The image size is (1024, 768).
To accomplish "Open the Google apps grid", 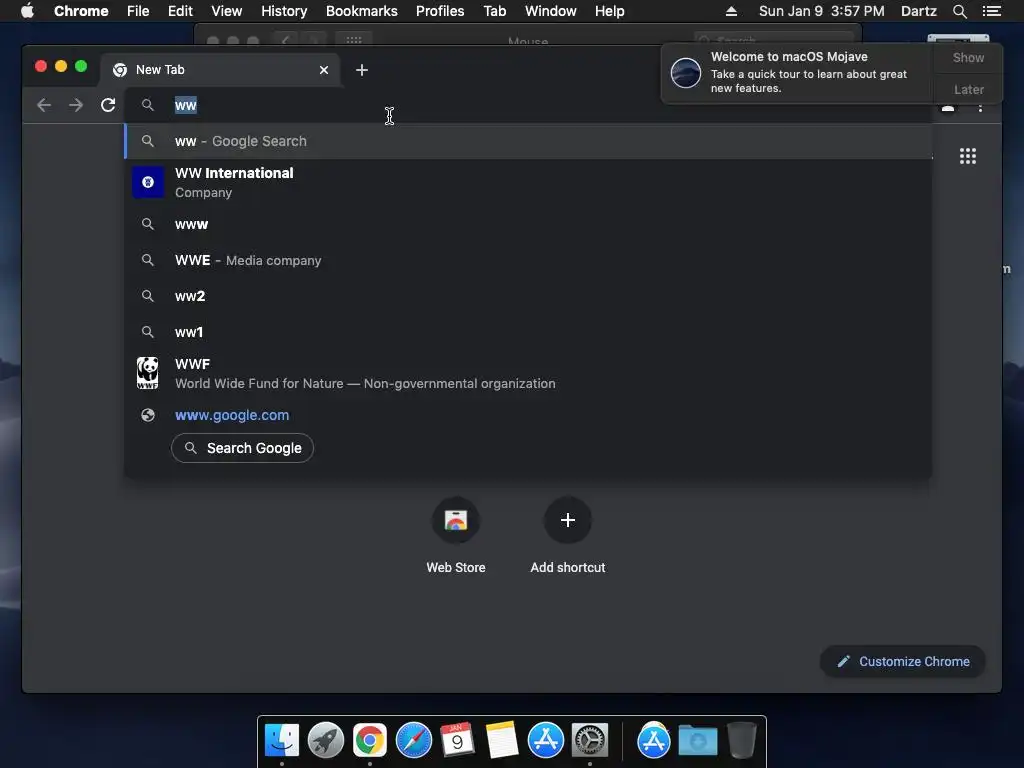I will click(x=968, y=156).
